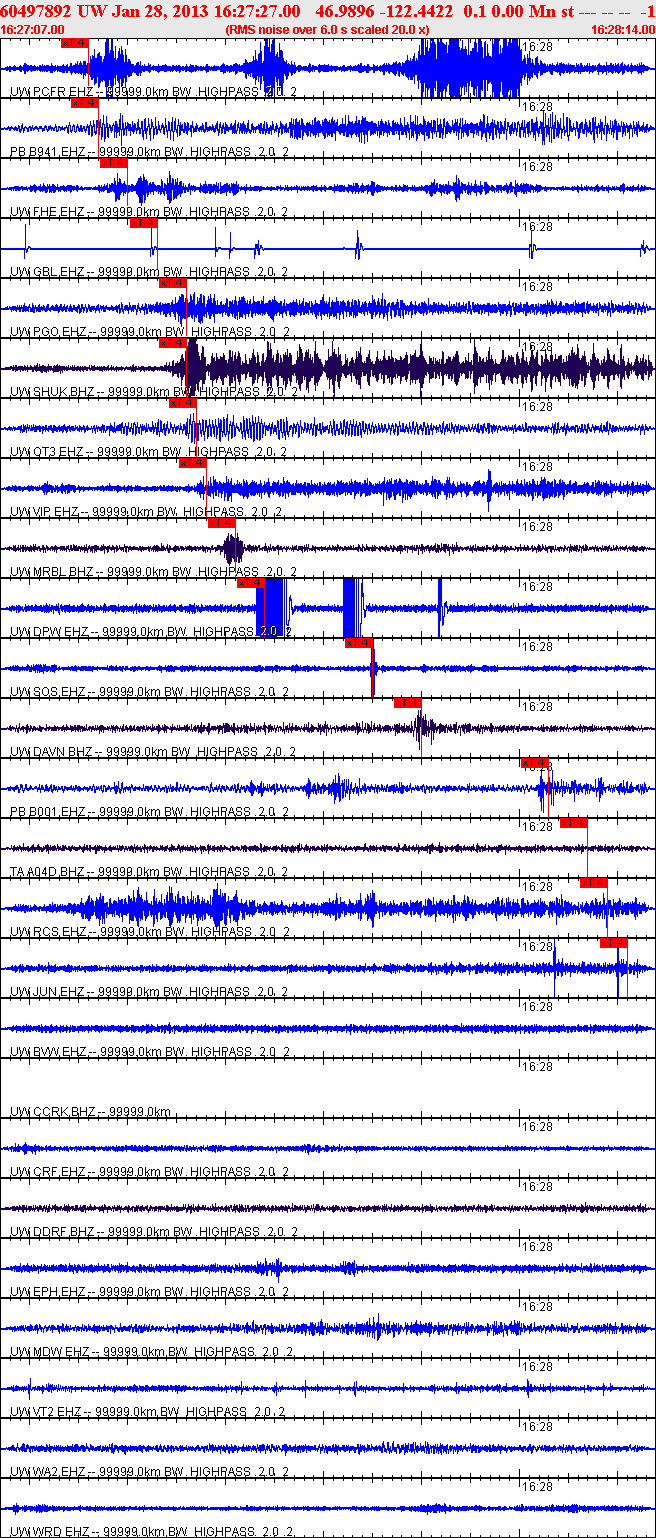Viewport: 656px width, 1538px height.
Task: Select the UW BVW EHZ trace label
Action: tap(149, 1052)
